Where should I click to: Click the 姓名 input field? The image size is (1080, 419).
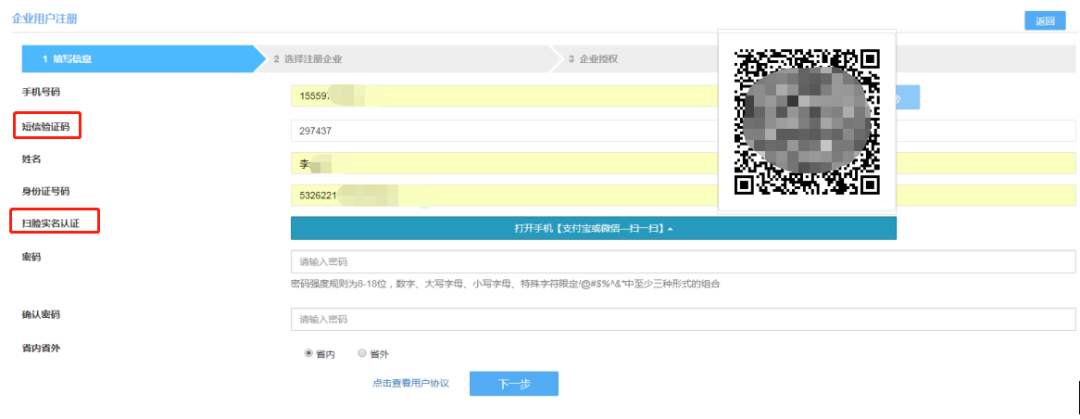point(503,164)
